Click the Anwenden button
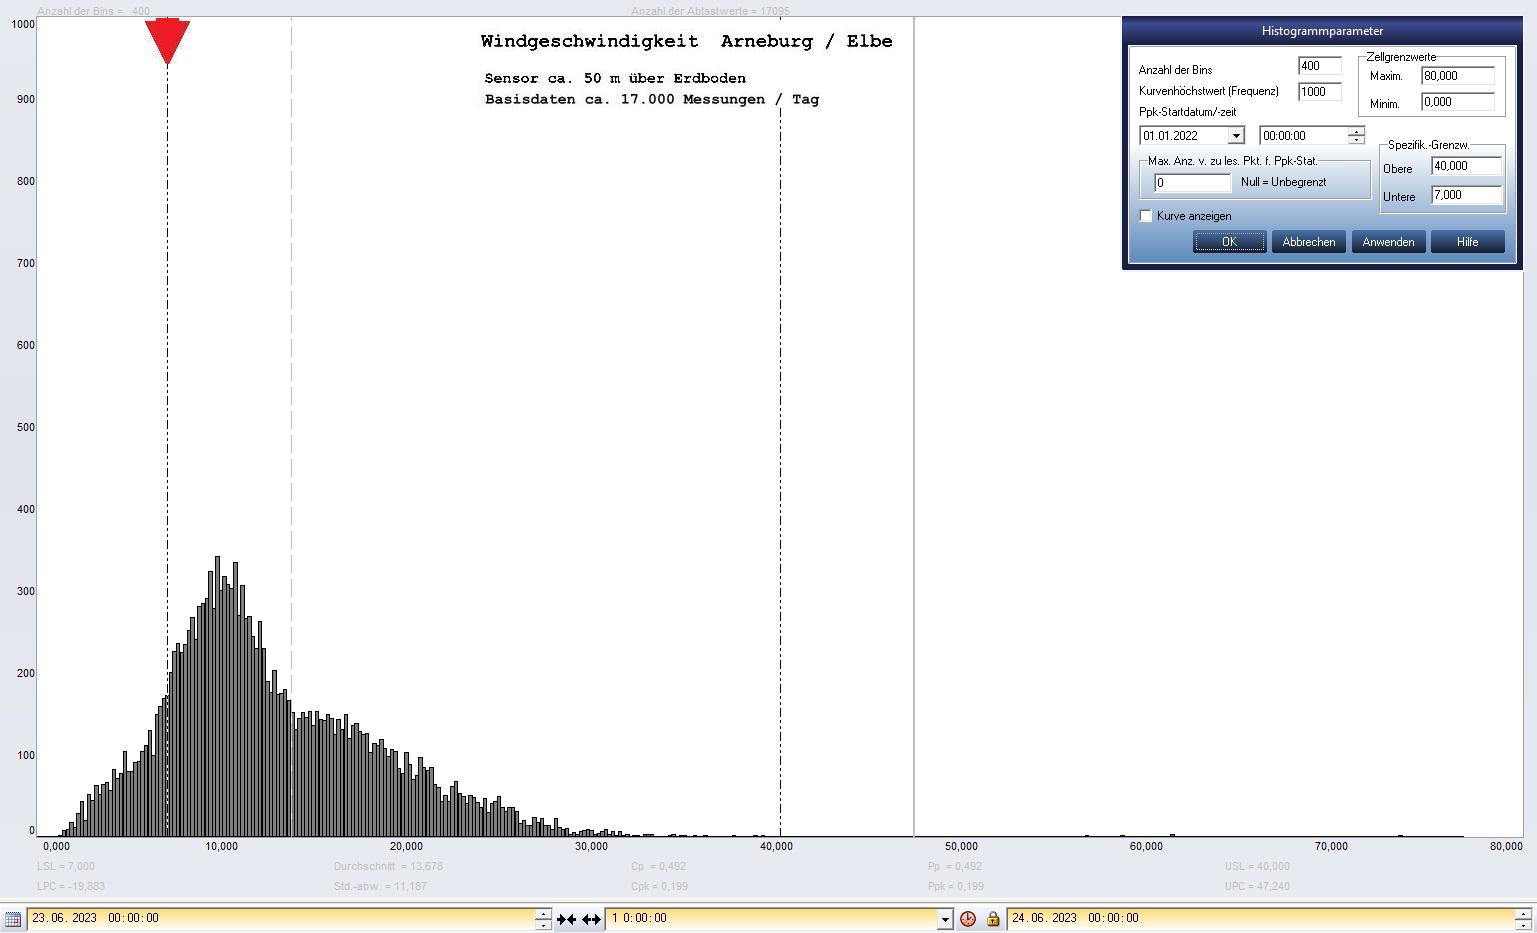This screenshot has height=933, width=1537. 1388,242
